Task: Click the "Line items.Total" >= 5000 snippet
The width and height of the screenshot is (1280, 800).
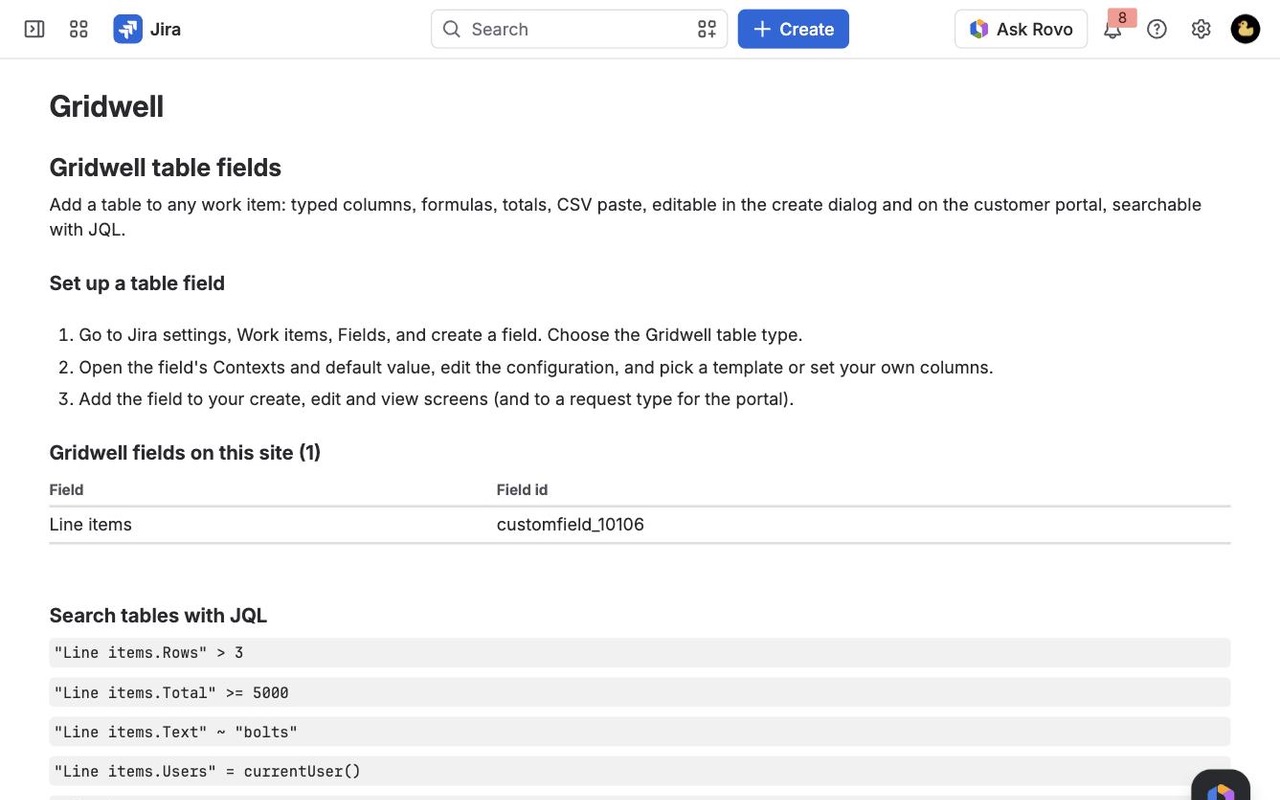Action: tap(640, 692)
